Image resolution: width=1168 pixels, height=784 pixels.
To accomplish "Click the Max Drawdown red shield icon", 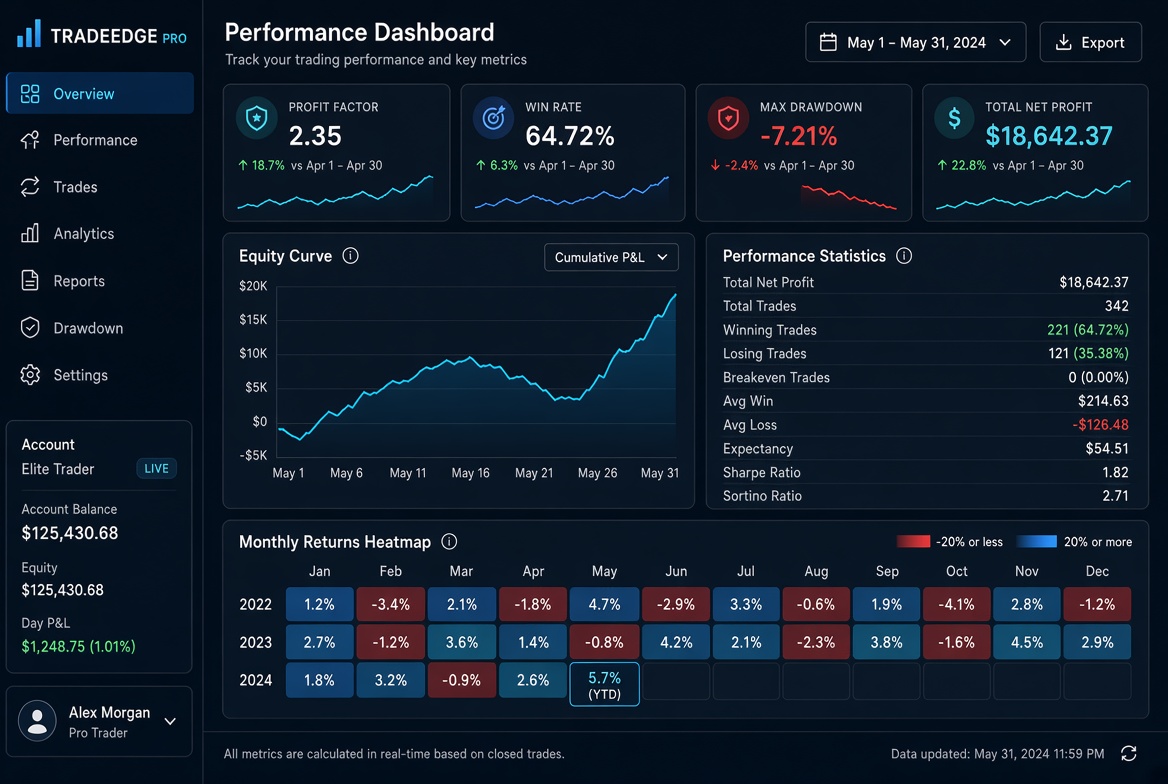I will coord(728,118).
